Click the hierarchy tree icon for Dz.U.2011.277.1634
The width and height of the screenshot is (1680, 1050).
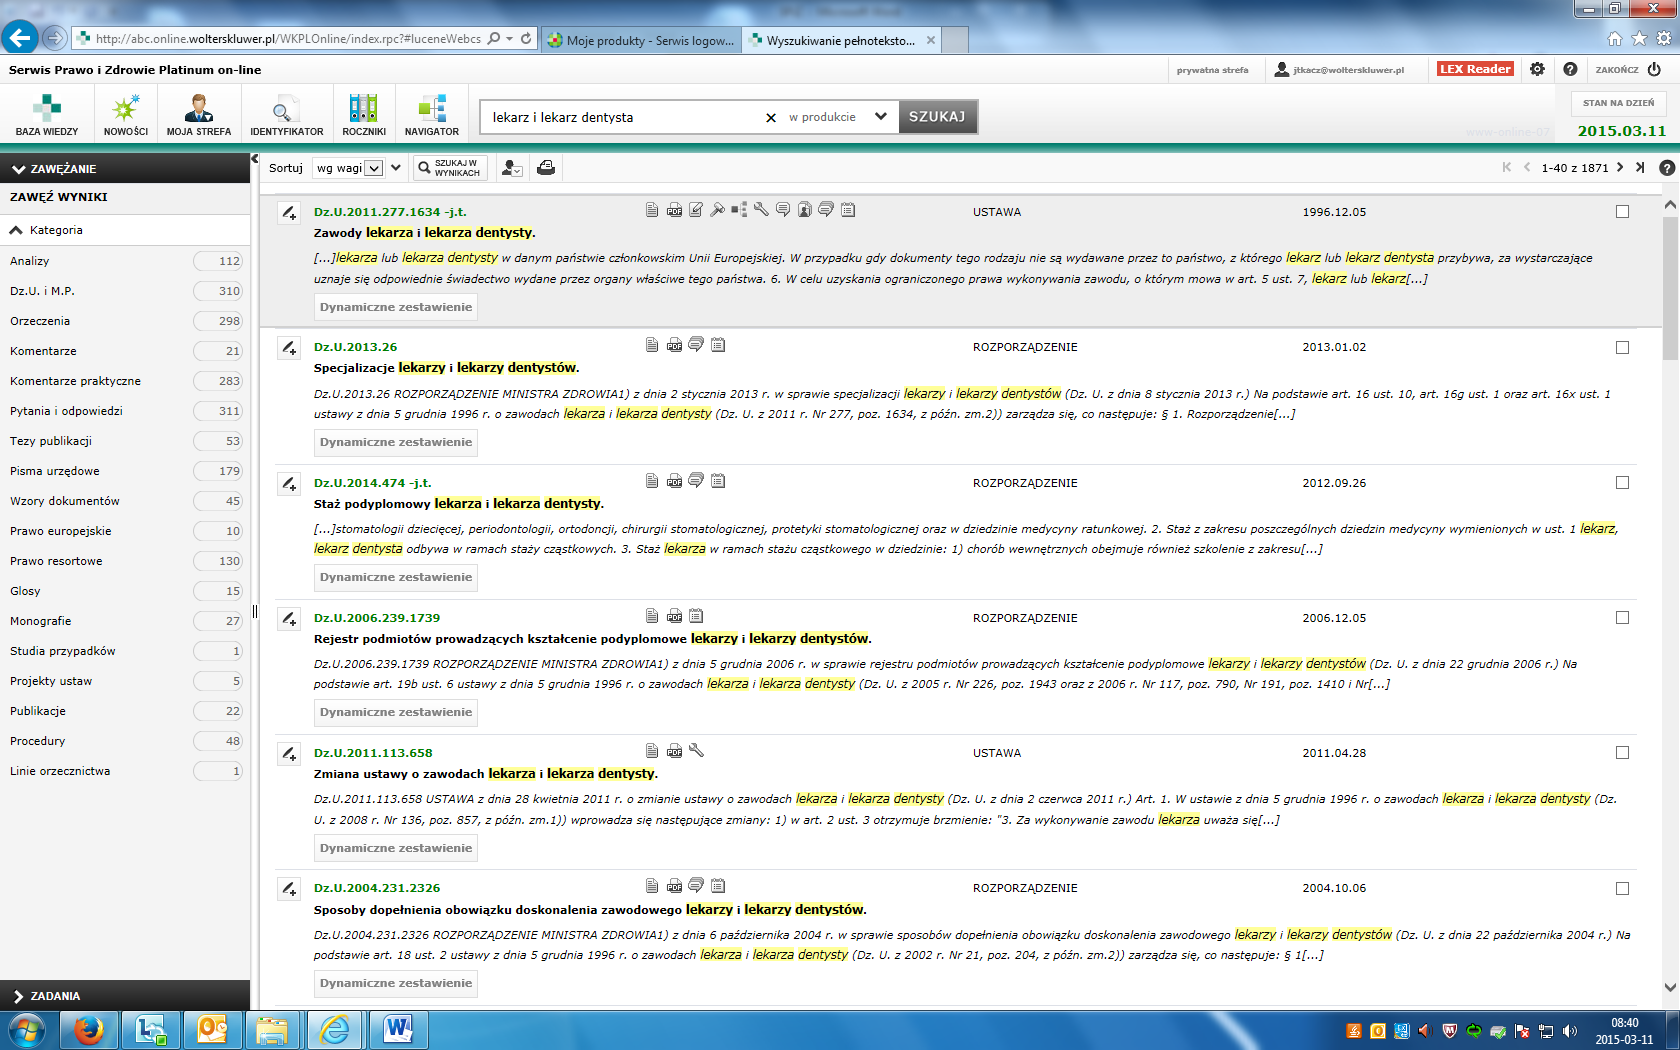(x=739, y=210)
